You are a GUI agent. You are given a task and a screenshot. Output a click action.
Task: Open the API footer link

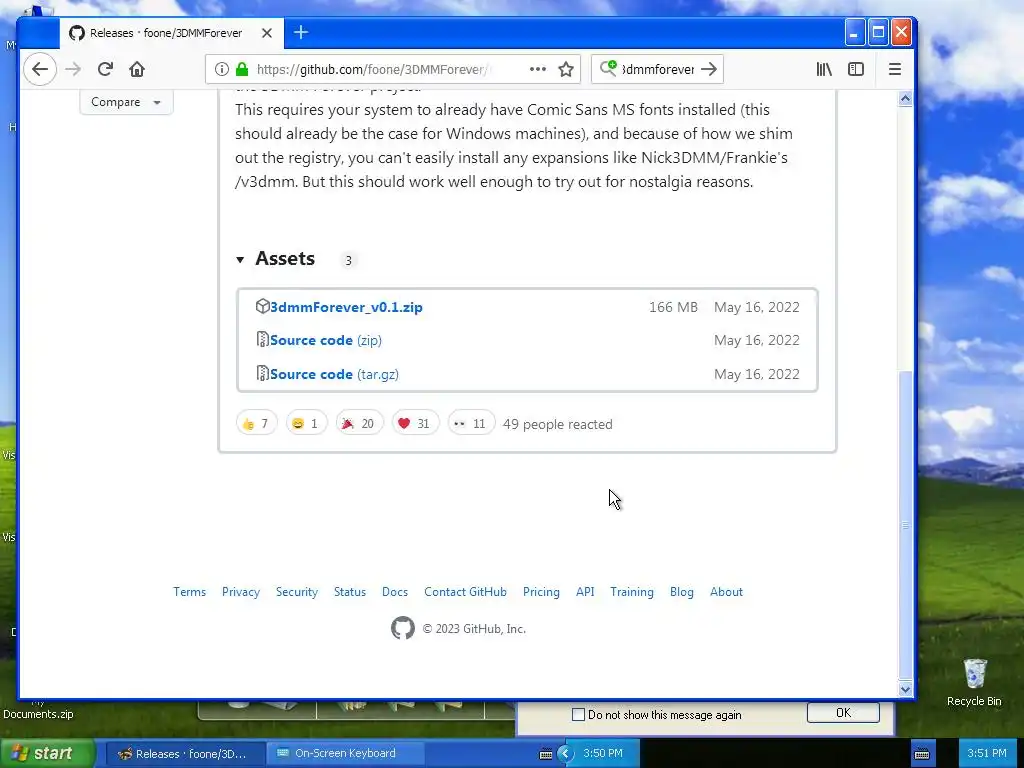(585, 592)
